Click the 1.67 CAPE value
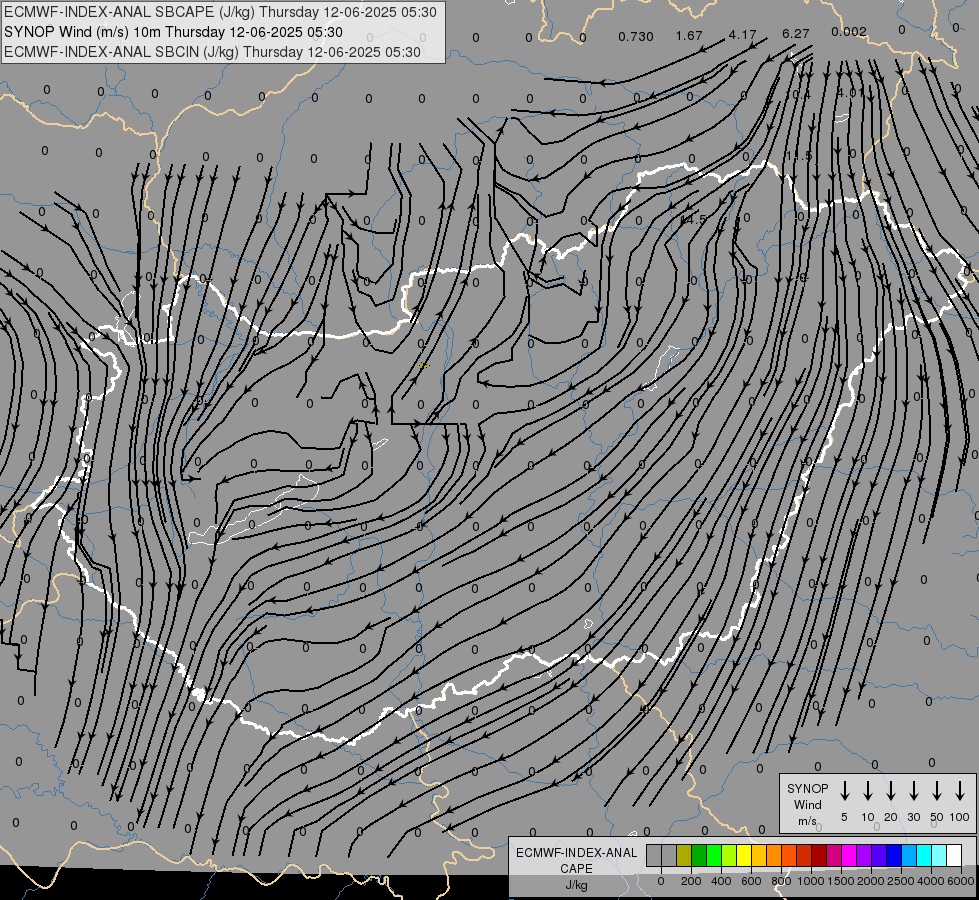Viewport: 979px width, 900px height. point(689,35)
